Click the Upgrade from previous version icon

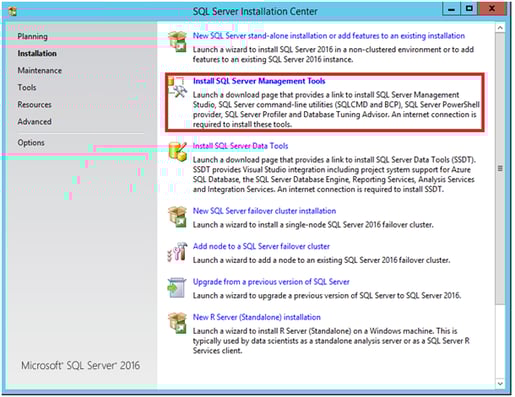(177, 287)
